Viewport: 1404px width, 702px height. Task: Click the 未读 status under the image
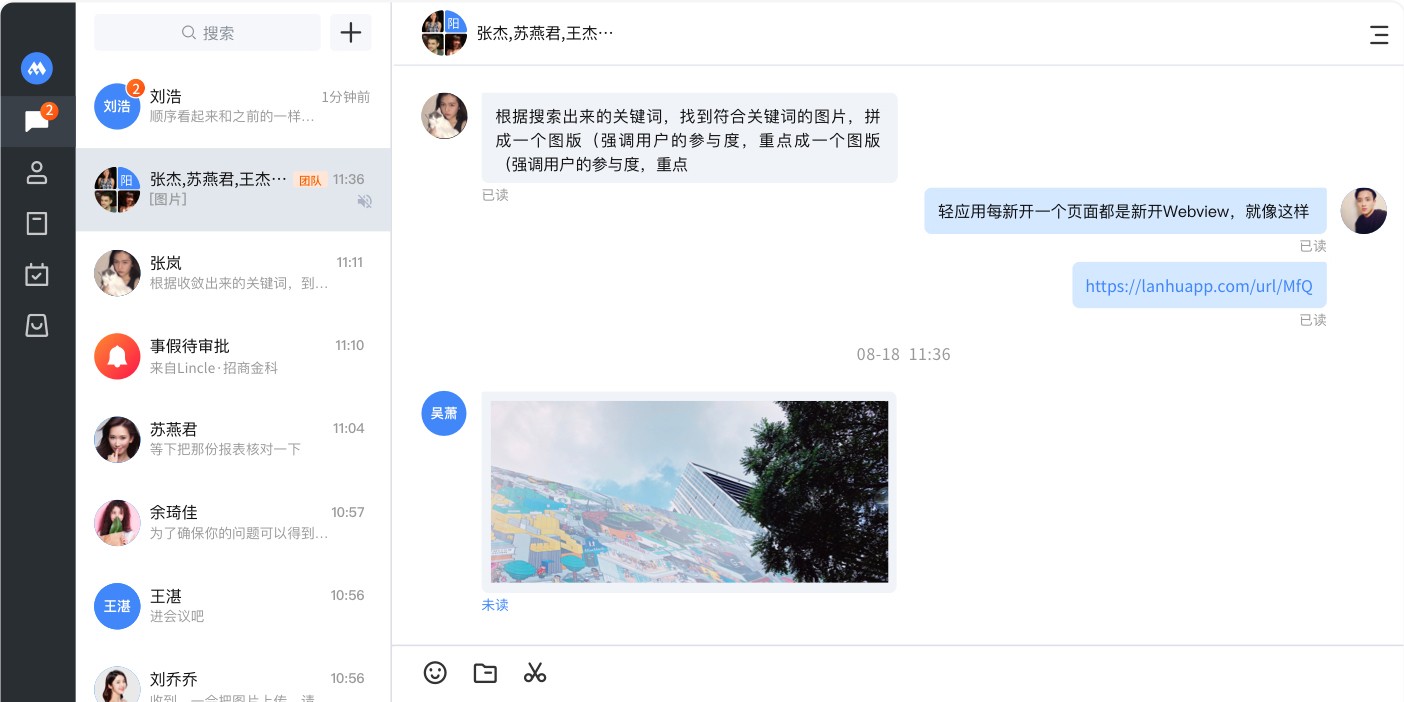click(495, 605)
